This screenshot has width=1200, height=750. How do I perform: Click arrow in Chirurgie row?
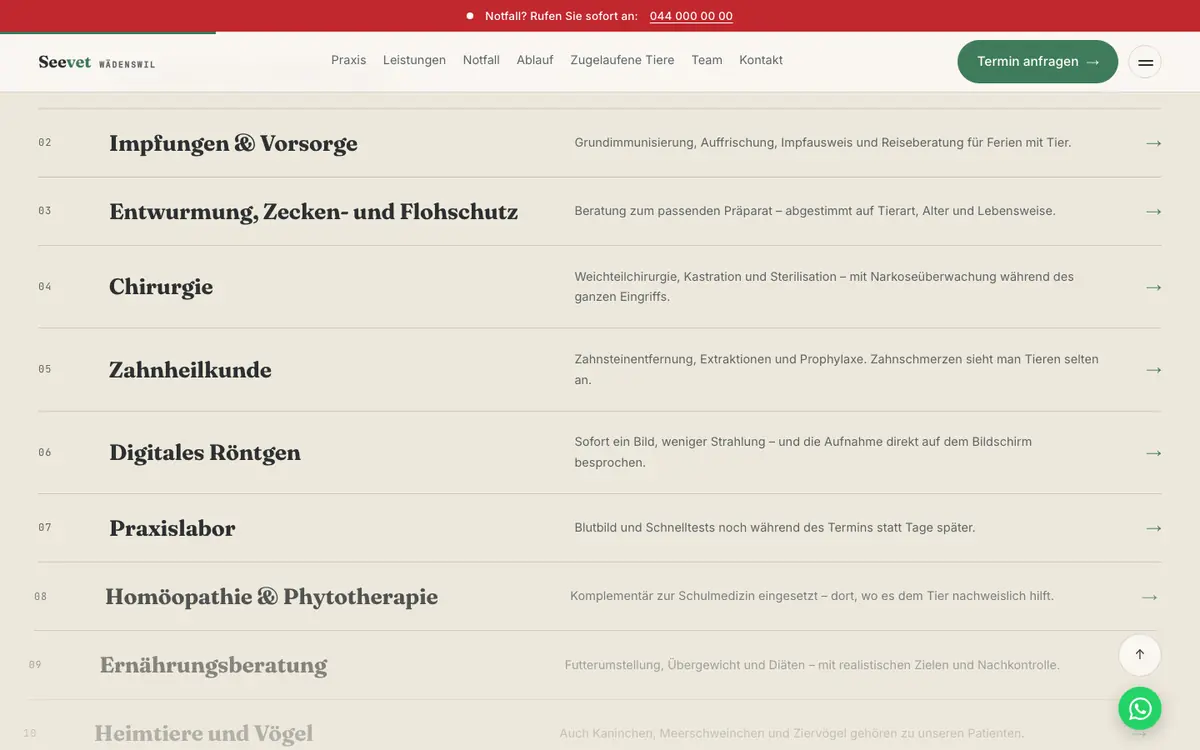coord(1153,287)
